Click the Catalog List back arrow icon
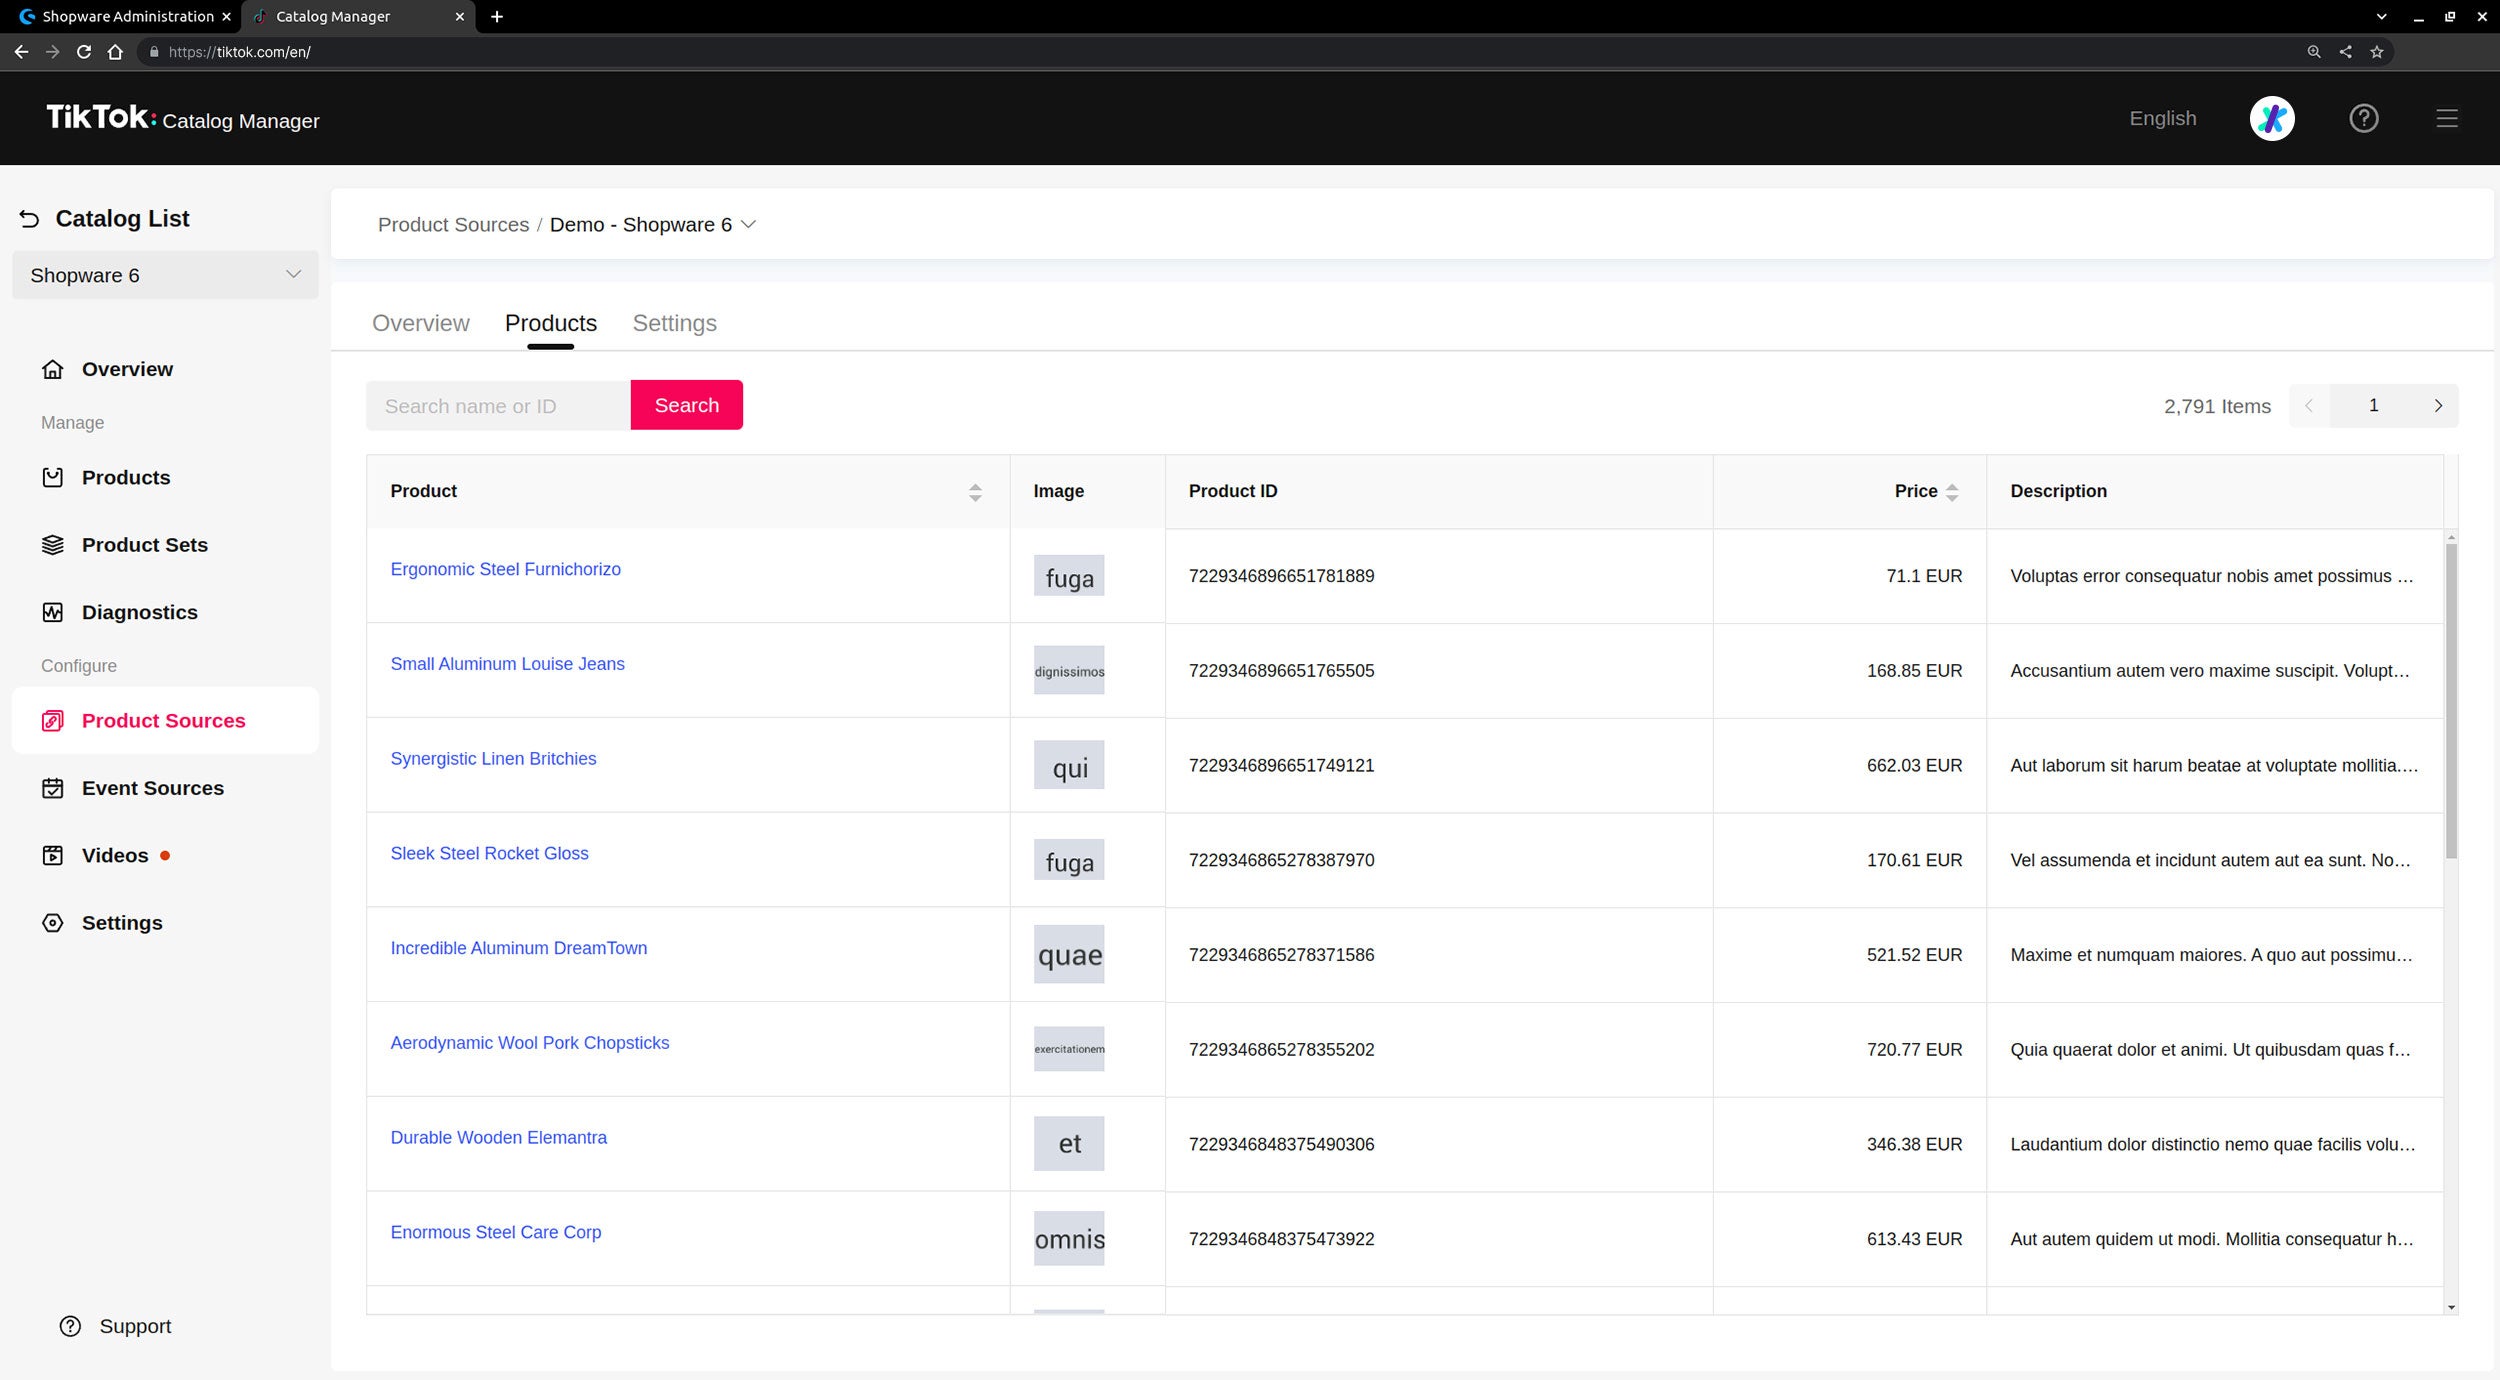 click(29, 219)
